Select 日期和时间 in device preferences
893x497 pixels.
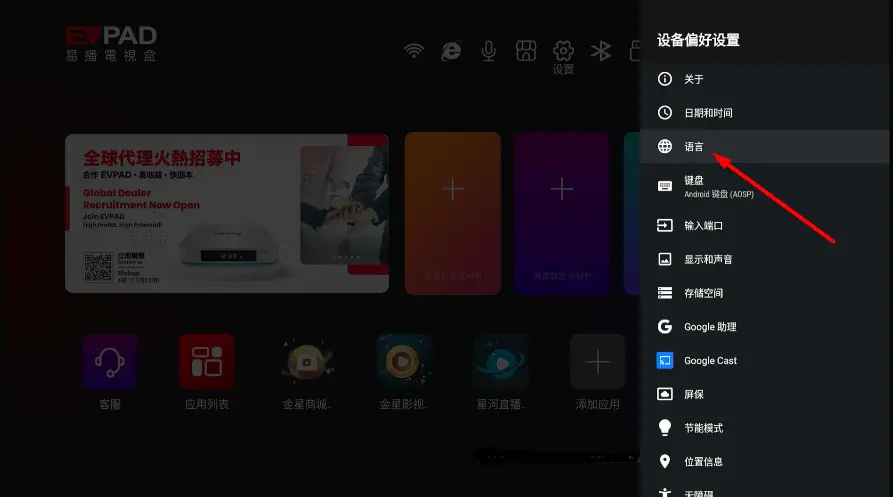(708, 113)
